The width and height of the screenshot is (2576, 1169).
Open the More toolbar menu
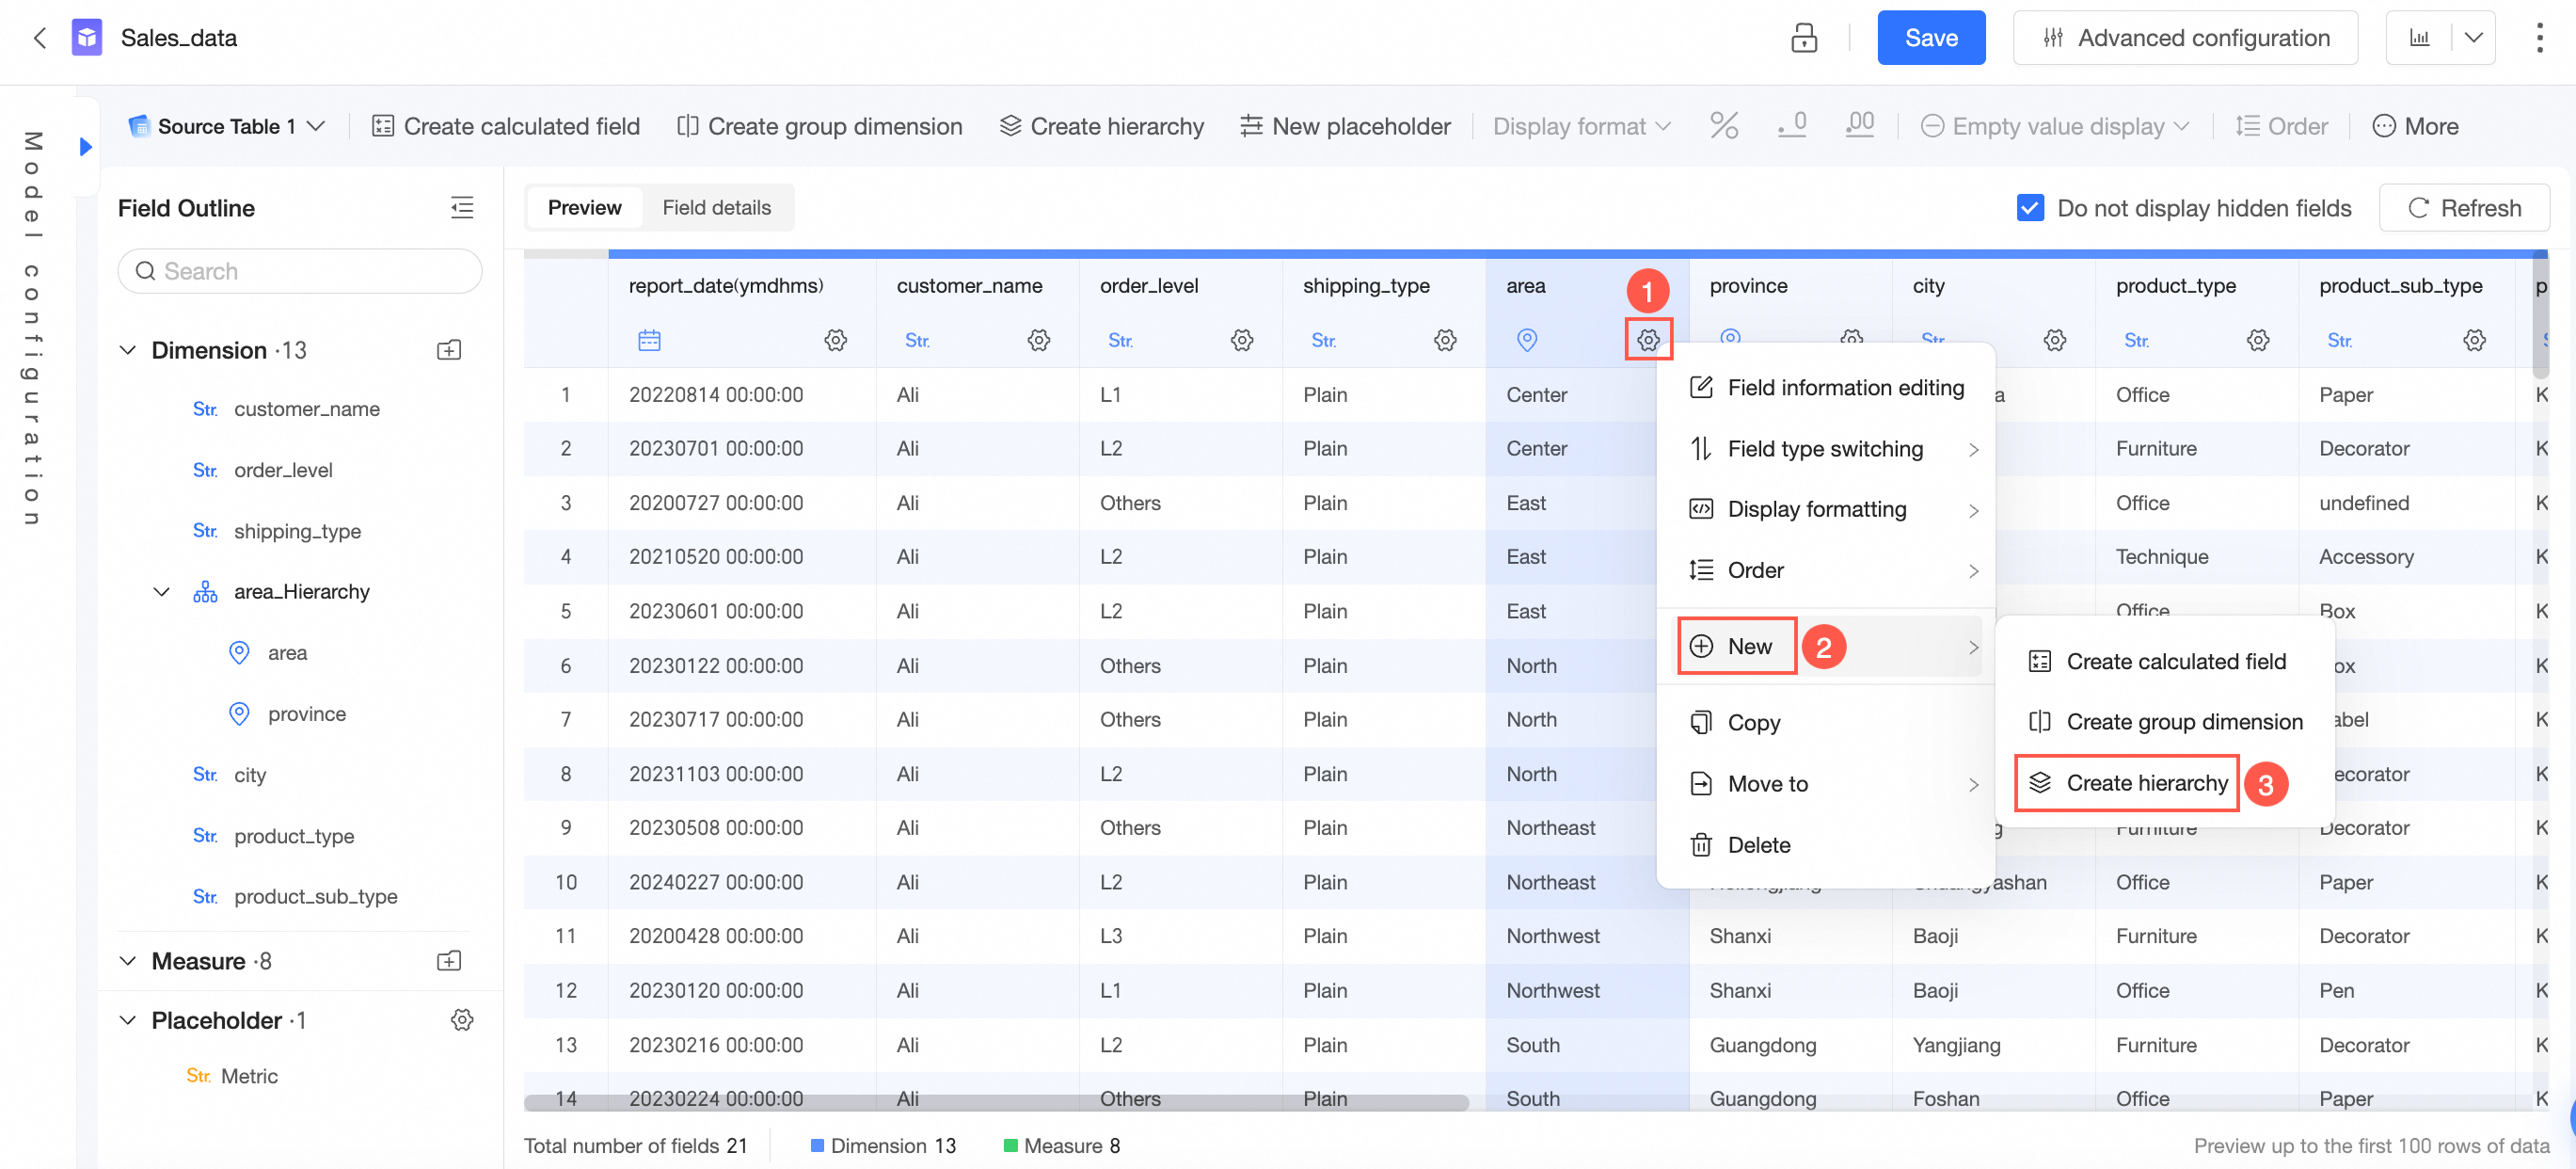(2415, 126)
